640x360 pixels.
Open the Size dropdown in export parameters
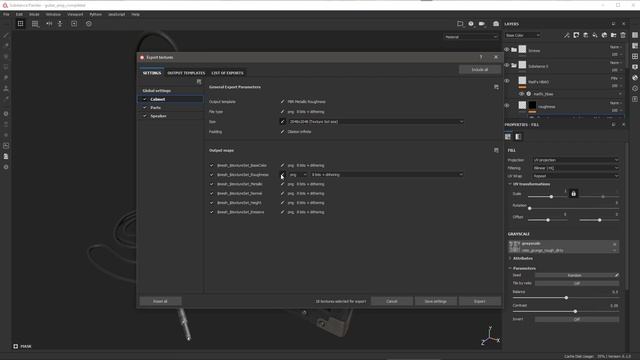click(x=376, y=122)
